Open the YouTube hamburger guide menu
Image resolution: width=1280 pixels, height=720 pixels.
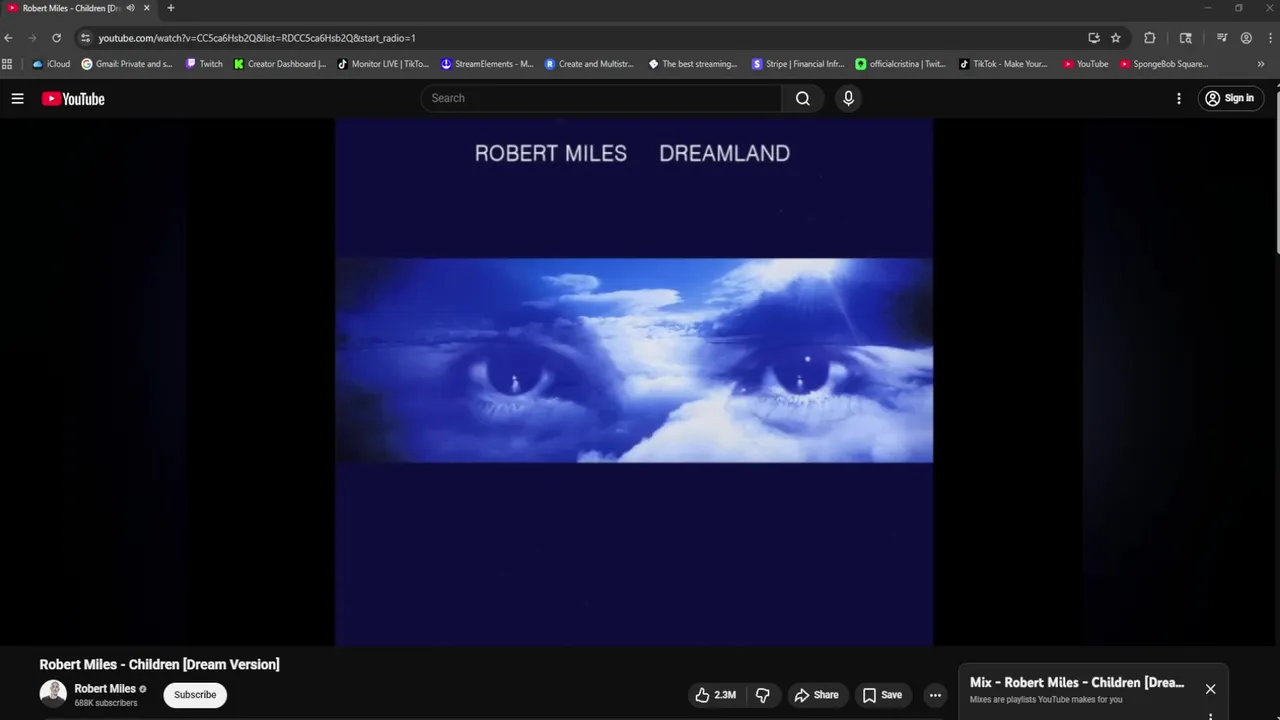point(17,98)
